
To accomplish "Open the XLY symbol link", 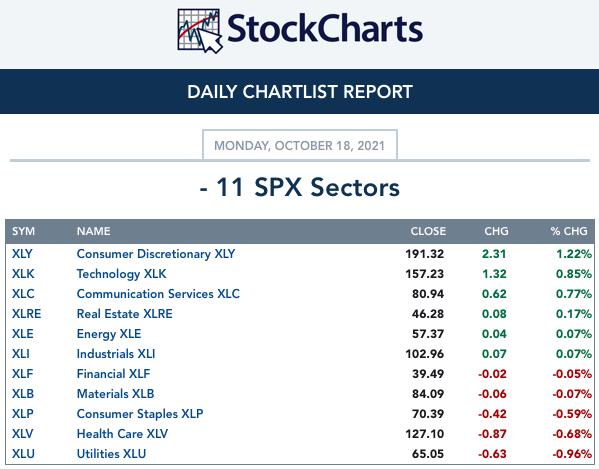I will tap(22, 254).
